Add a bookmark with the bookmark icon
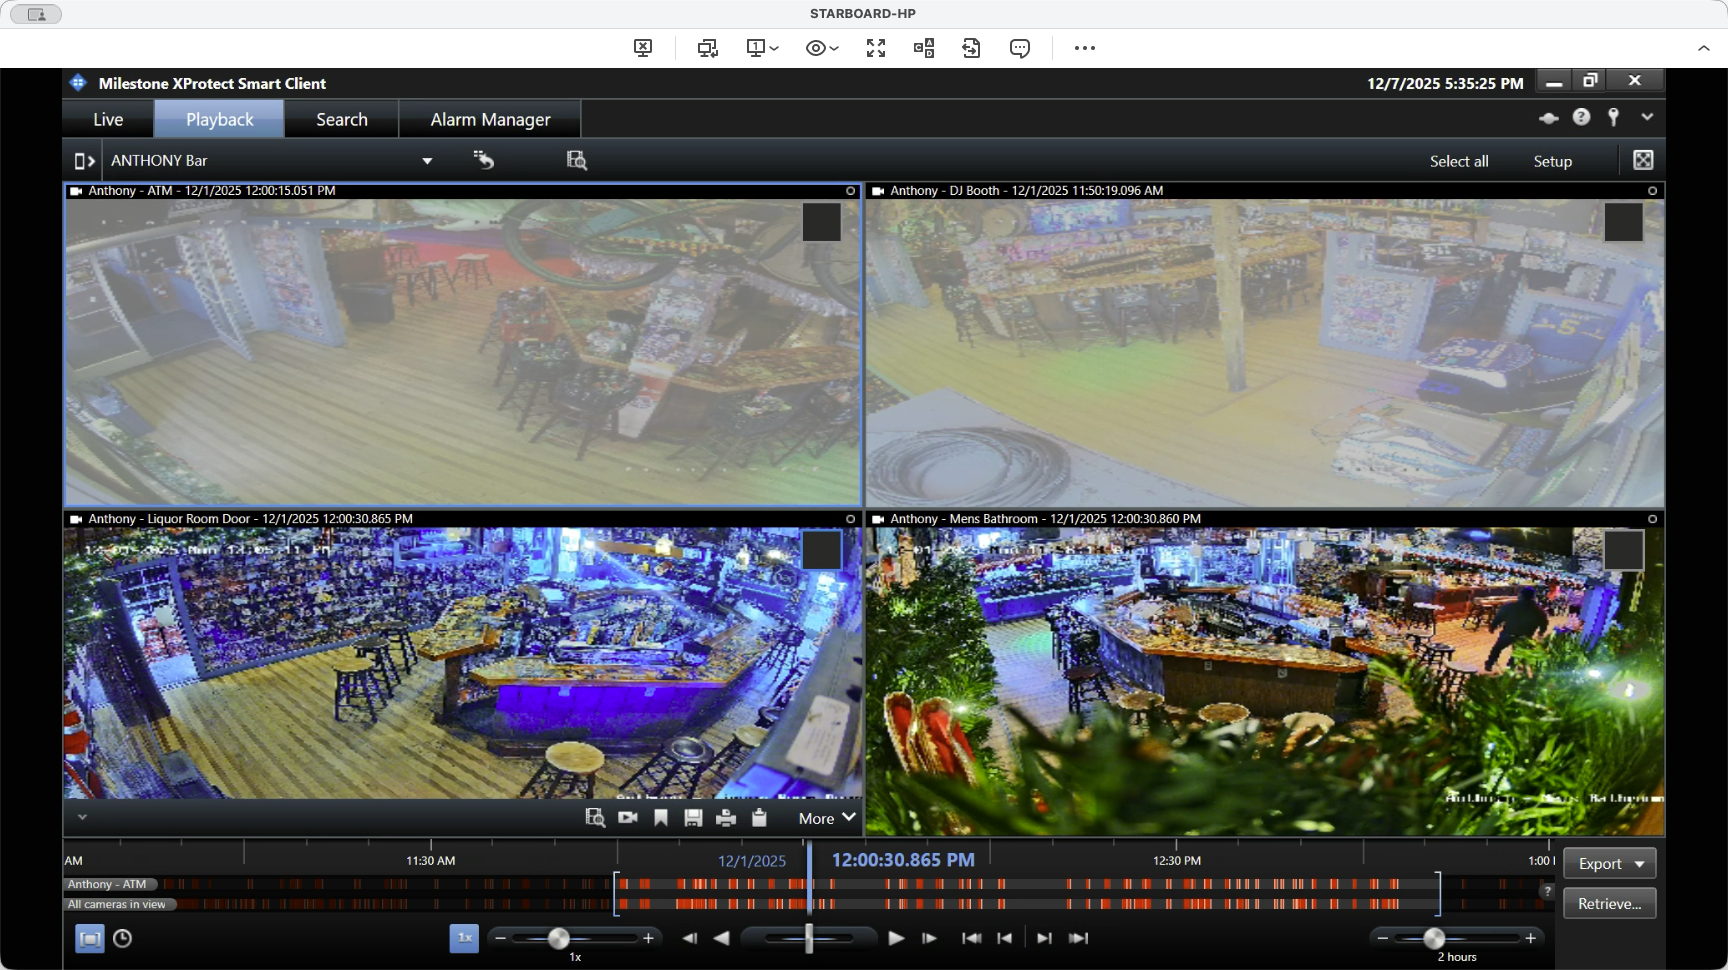 tap(661, 818)
